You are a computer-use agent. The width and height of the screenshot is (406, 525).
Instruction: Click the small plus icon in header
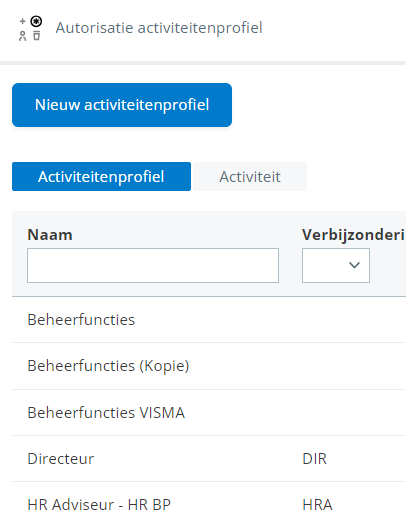click(22, 21)
